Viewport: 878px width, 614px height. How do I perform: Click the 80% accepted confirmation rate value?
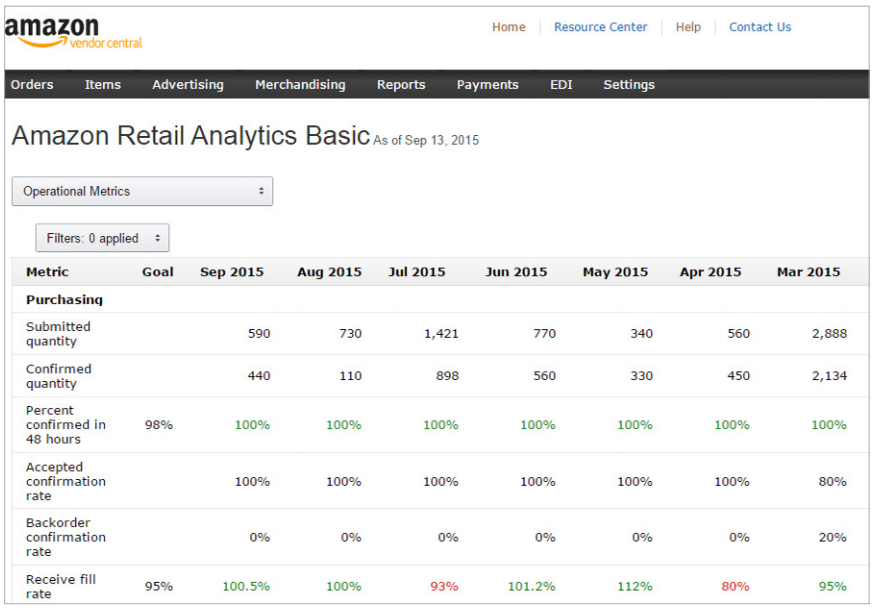[832, 481]
